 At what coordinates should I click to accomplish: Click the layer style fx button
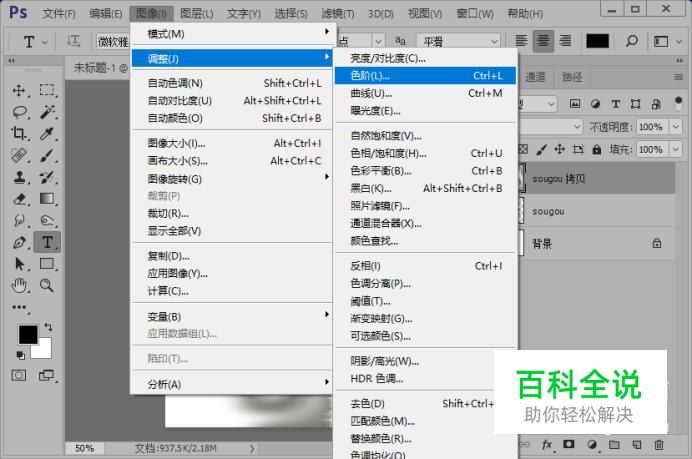click(x=547, y=444)
